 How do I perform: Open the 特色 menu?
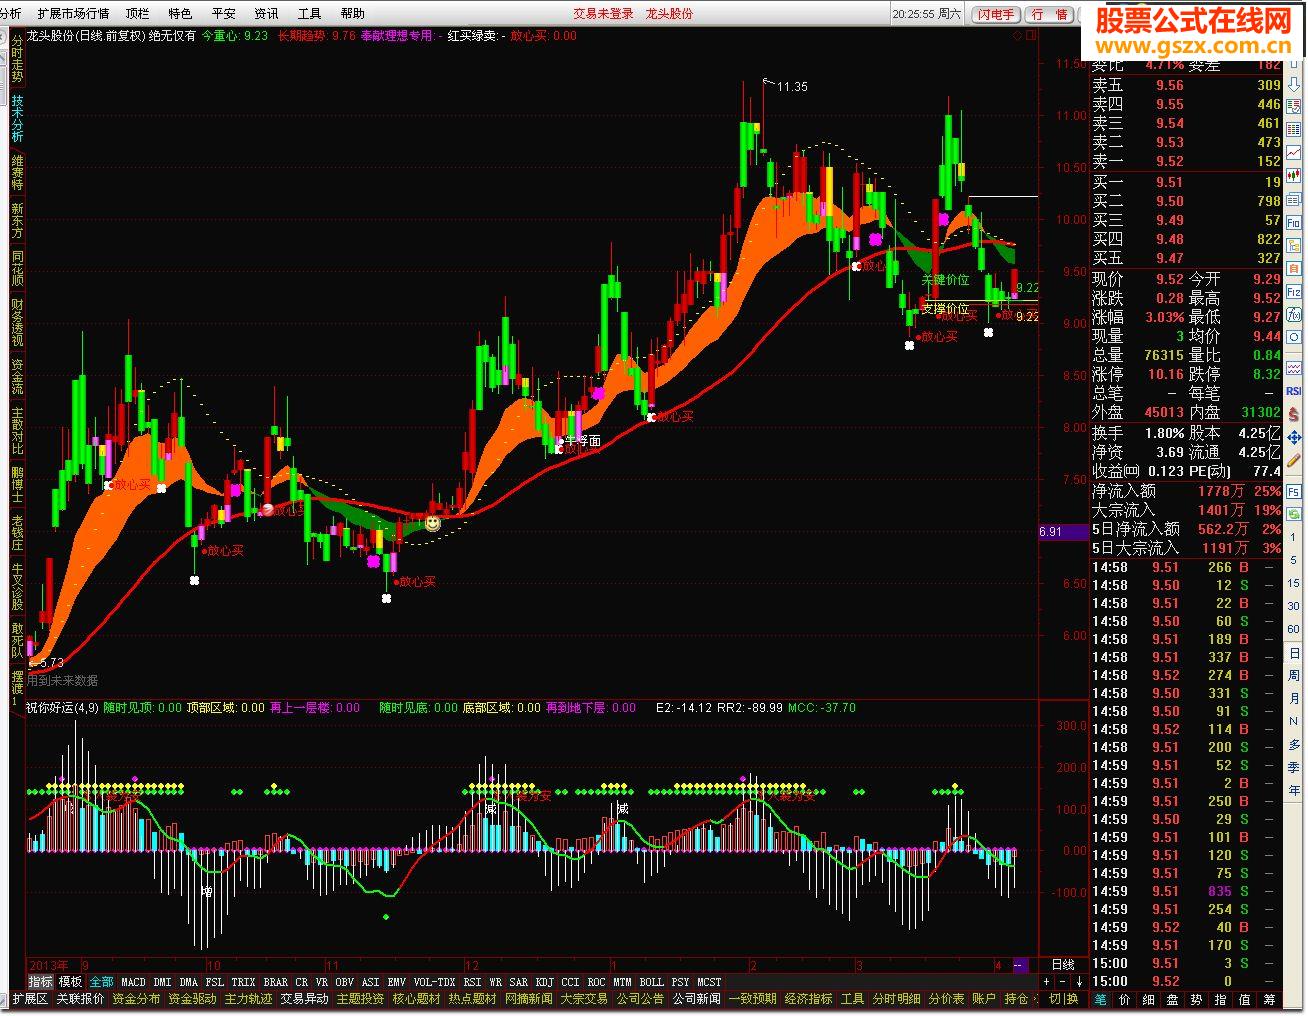point(180,14)
